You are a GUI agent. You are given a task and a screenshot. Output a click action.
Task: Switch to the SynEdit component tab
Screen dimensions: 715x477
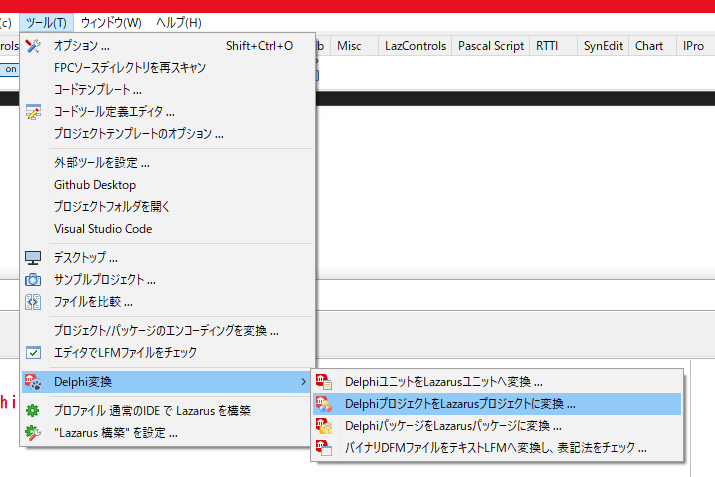(603, 46)
